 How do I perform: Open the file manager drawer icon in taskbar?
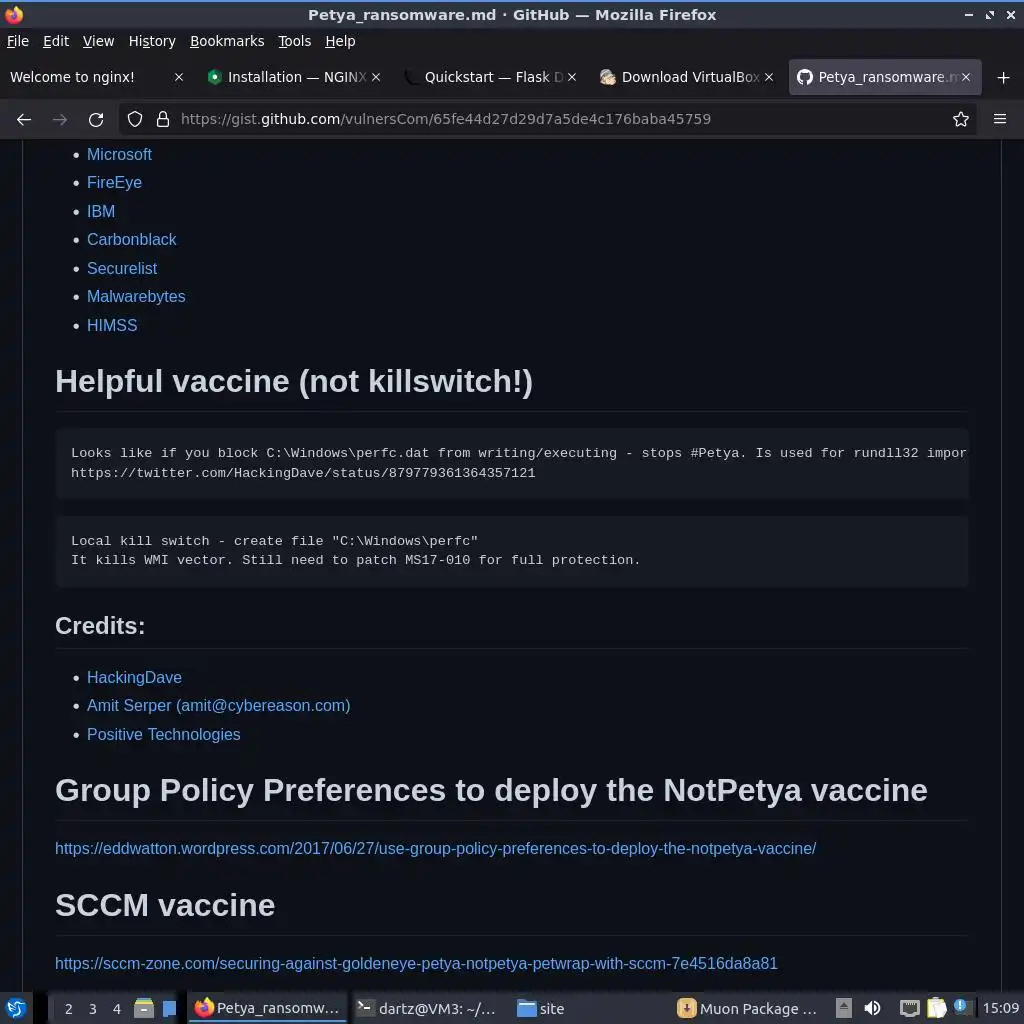tap(144, 1008)
